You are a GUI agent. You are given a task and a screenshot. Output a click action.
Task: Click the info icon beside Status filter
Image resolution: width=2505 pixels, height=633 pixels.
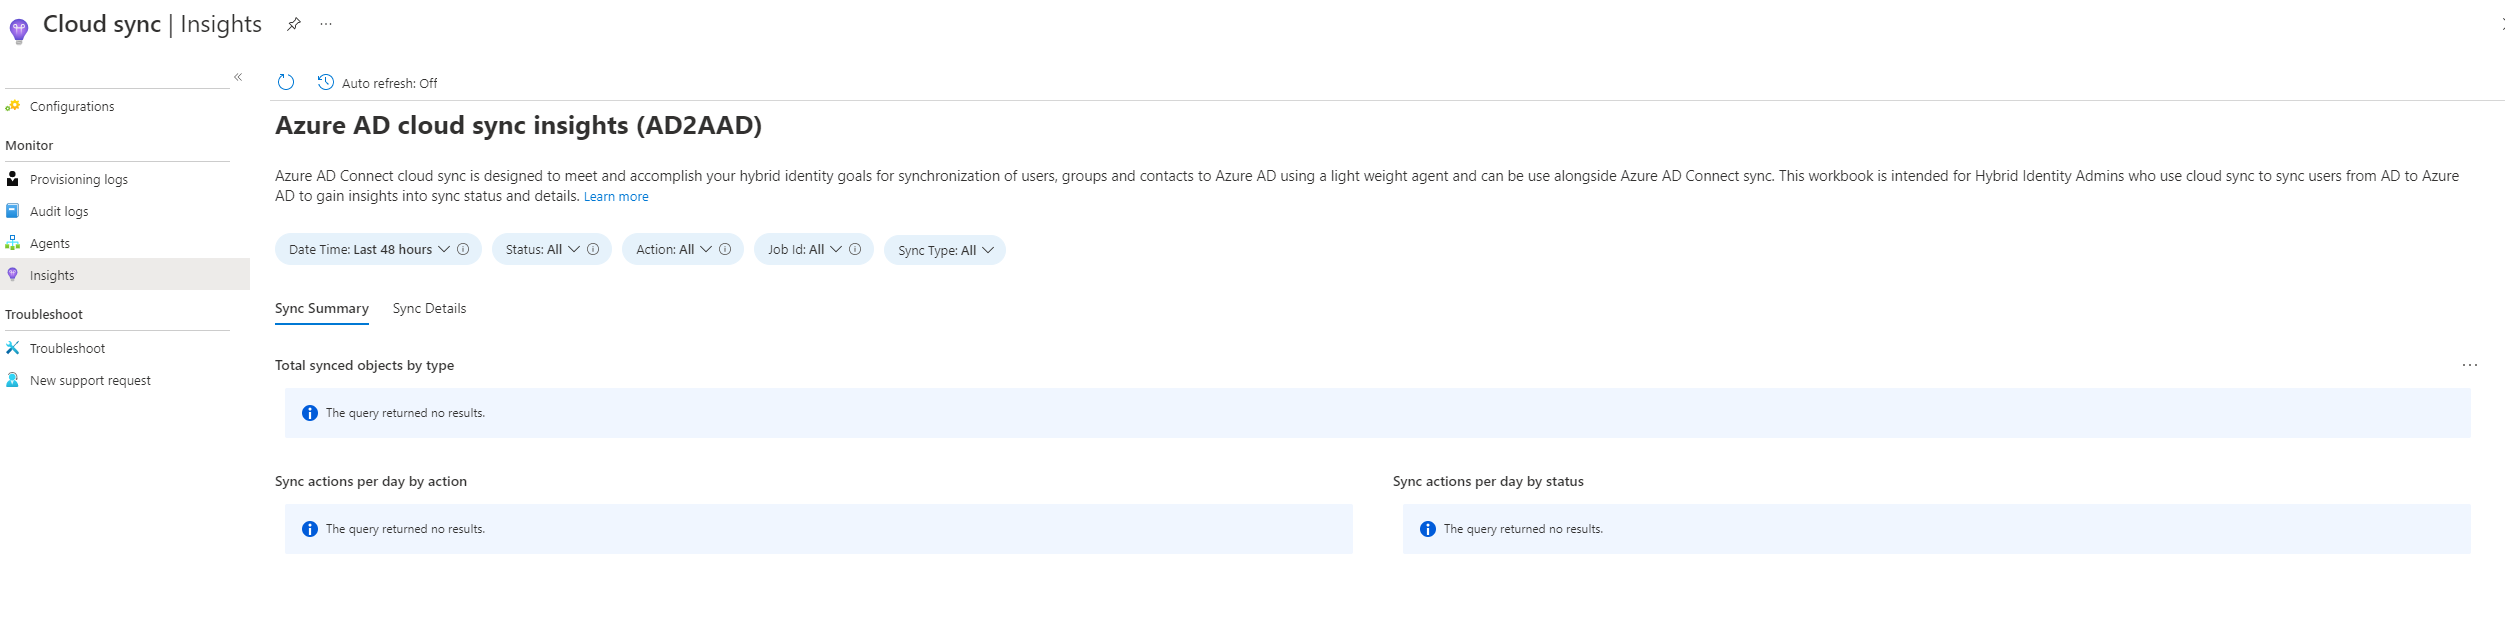click(593, 249)
